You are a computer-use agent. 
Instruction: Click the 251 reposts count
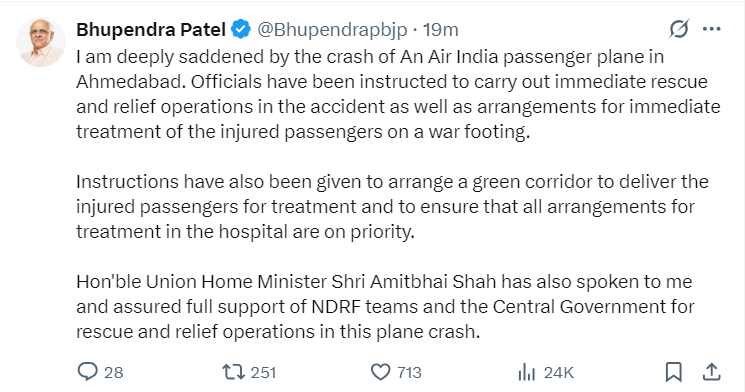pos(263,373)
